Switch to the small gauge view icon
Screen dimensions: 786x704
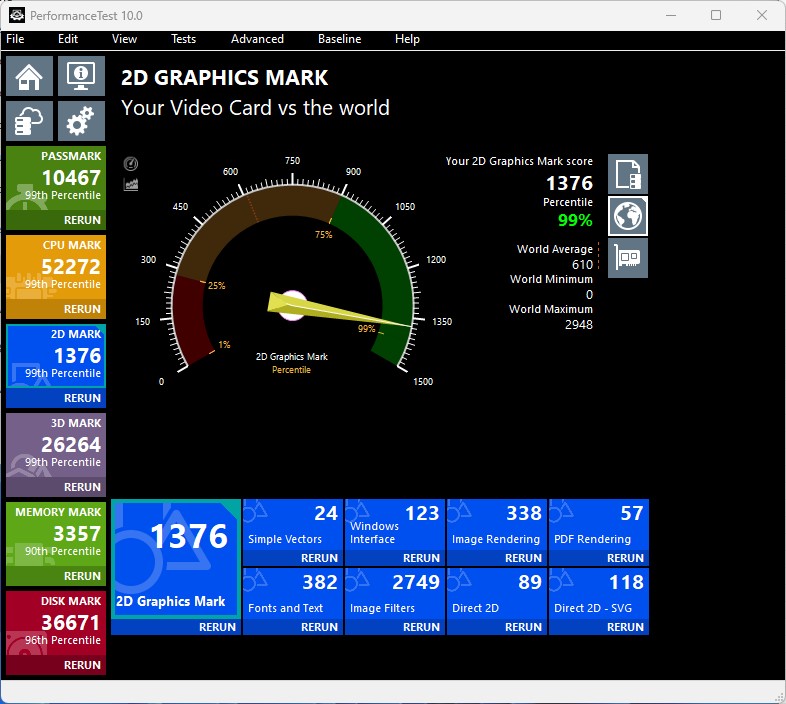click(131, 164)
